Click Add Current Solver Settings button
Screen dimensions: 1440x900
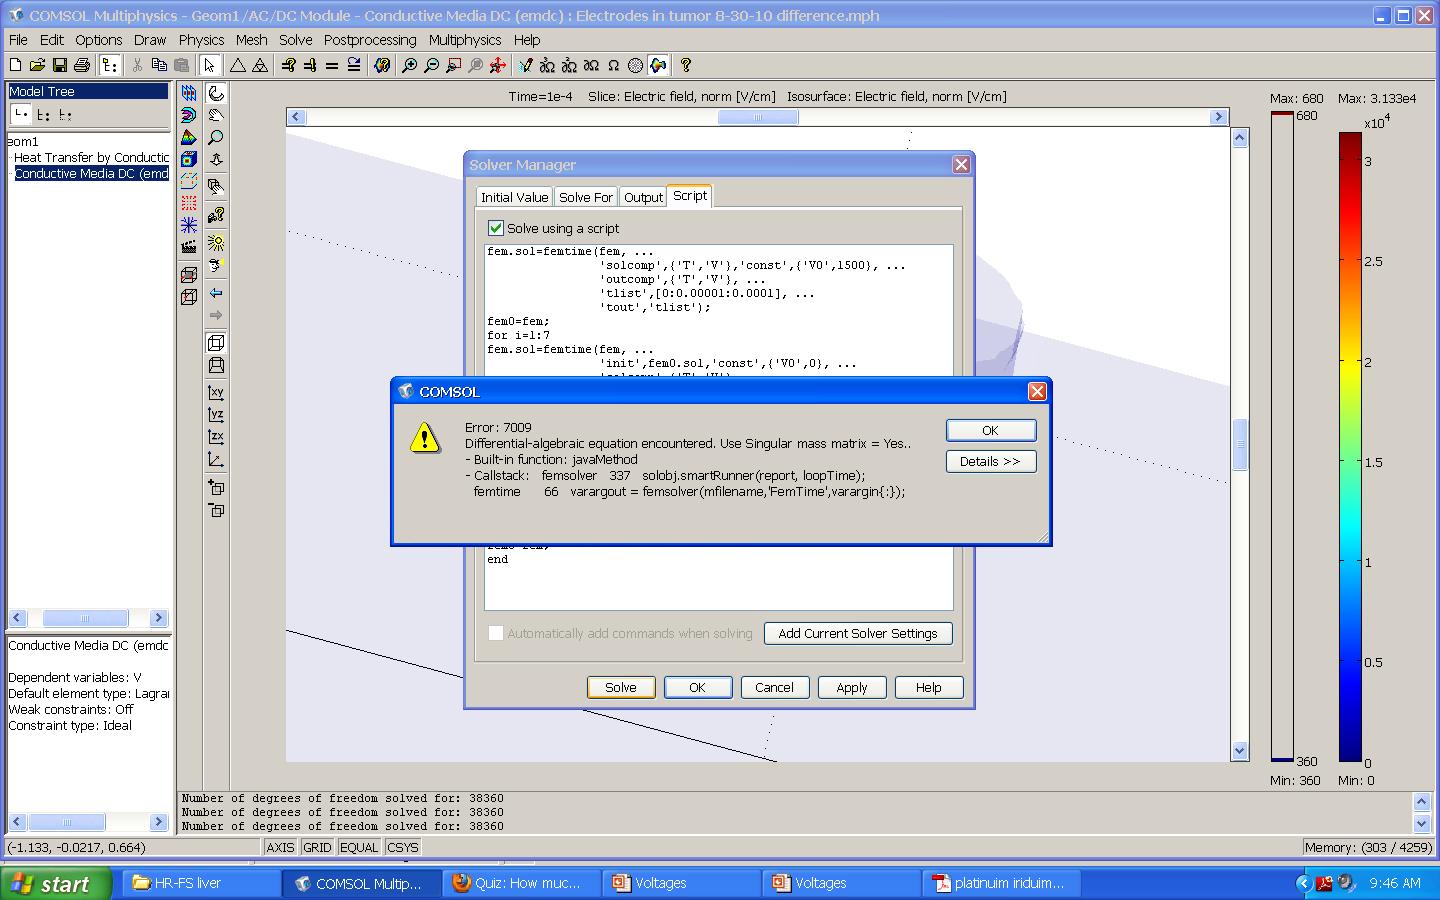pyautogui.click(x=858, y=633)
